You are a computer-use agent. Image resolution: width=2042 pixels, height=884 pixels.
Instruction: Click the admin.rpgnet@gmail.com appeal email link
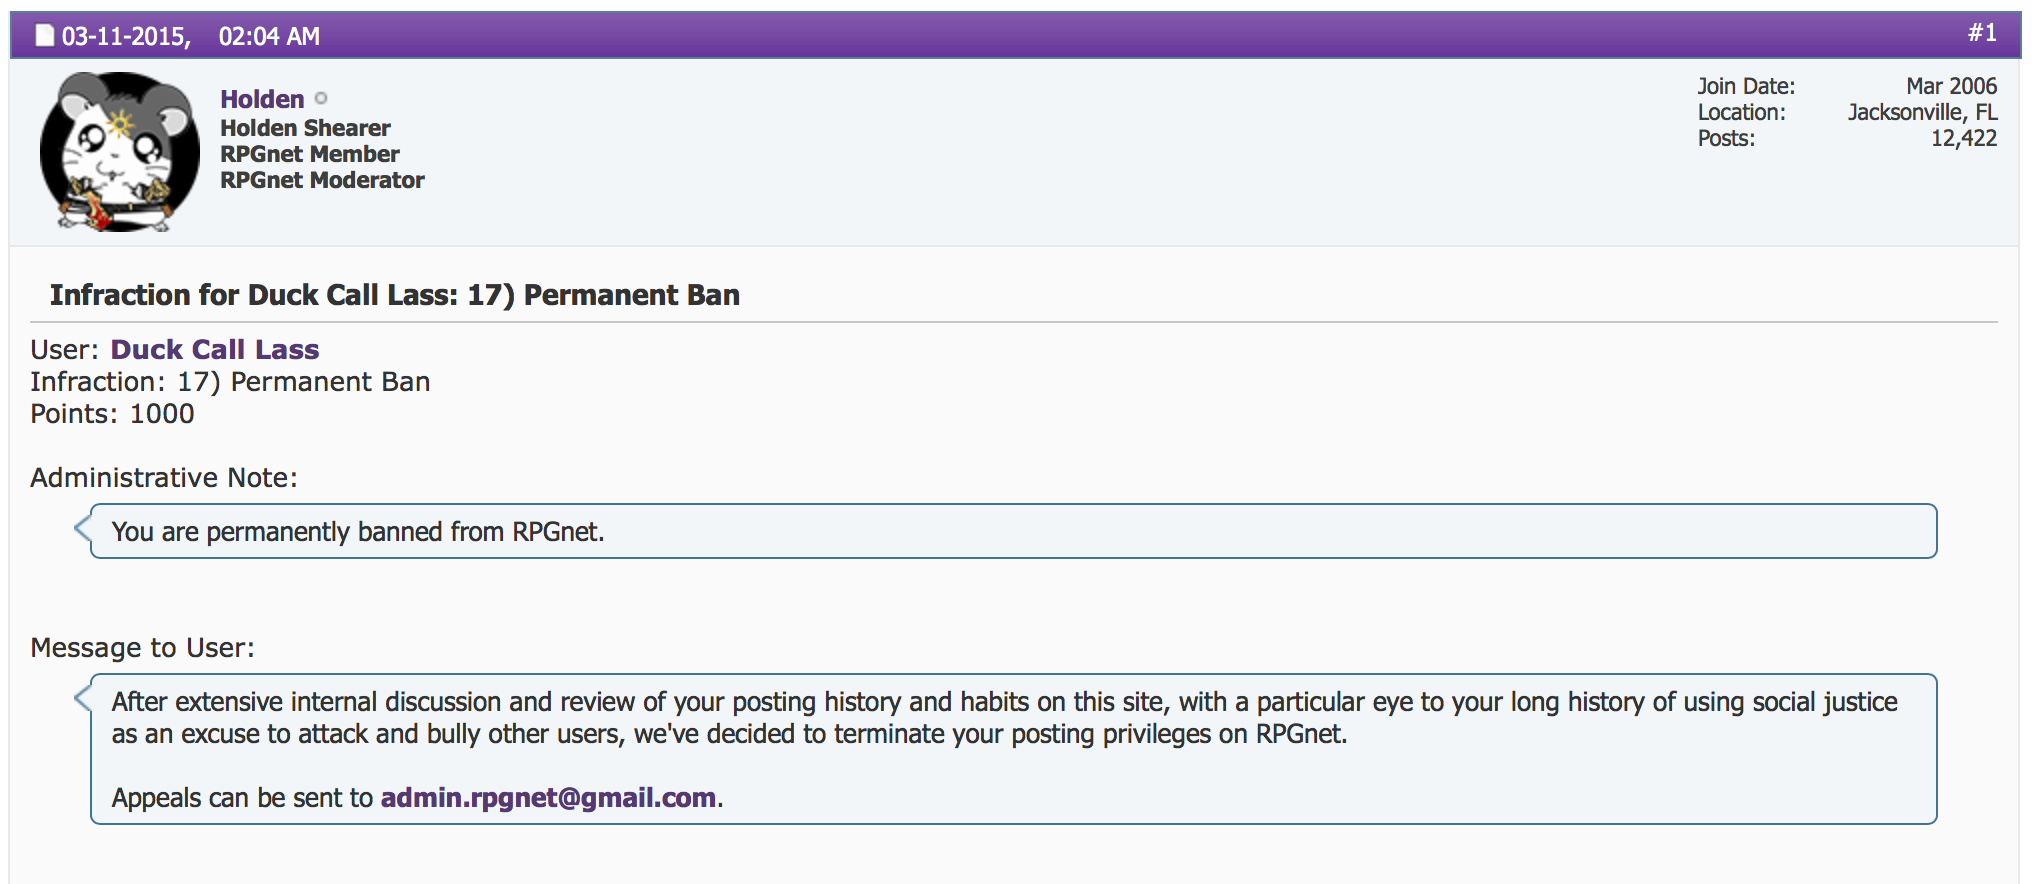tap(548, 797)
